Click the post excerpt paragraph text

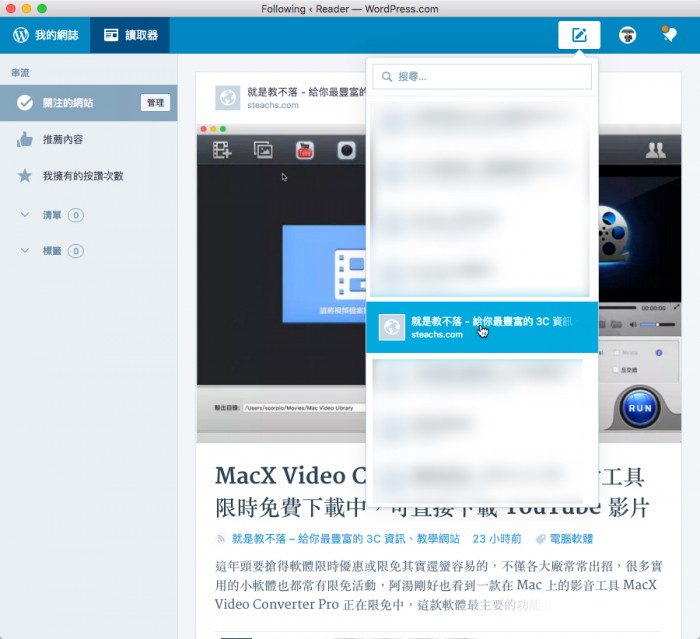[438, 585]
